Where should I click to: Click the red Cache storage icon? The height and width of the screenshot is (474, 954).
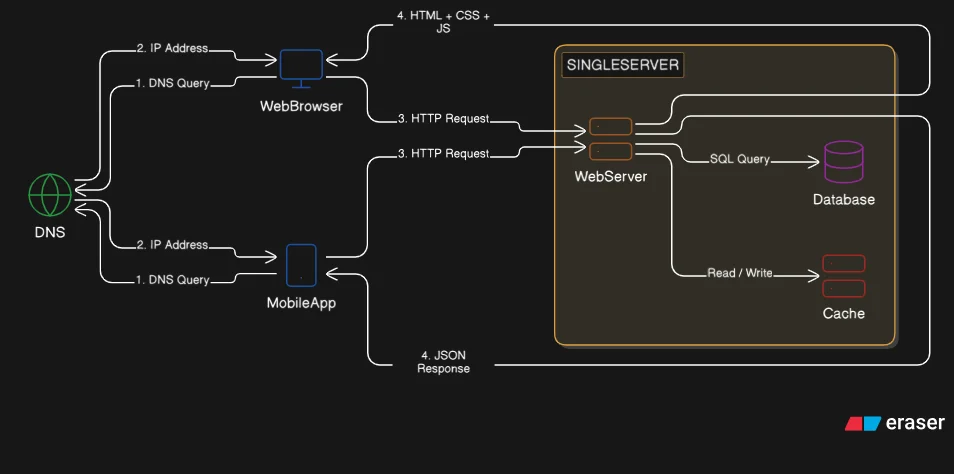point(843,276)
